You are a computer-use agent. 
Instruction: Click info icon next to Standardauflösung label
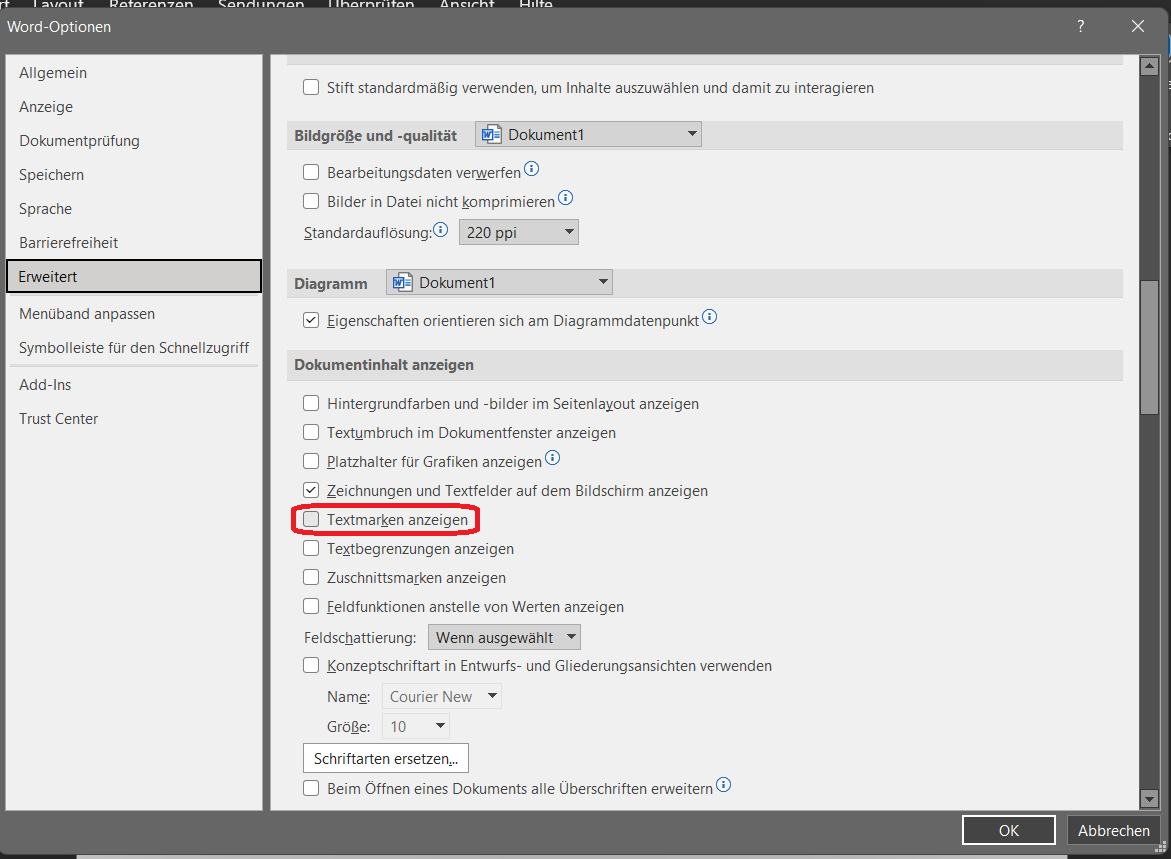441,230
